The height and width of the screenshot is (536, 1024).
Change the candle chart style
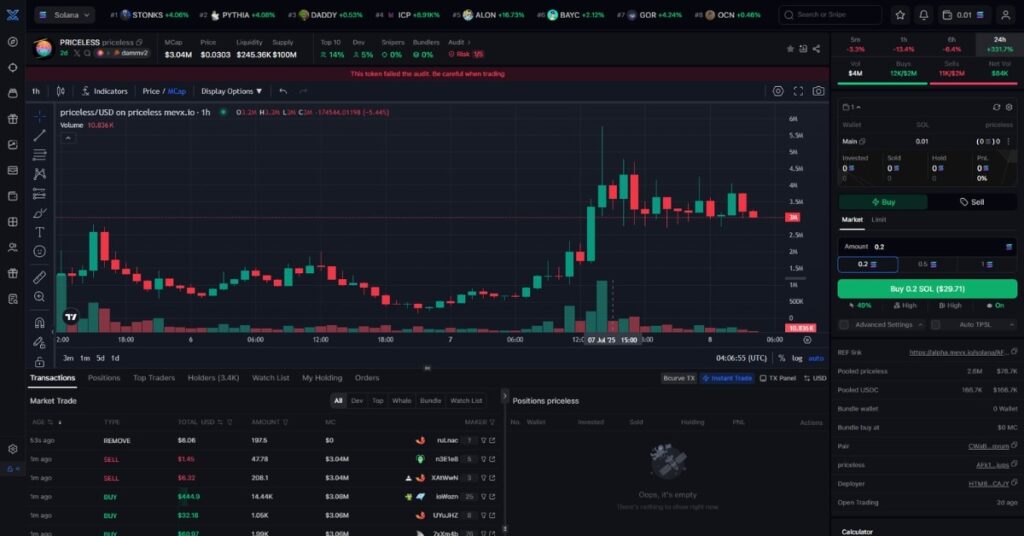coord(61,91)
